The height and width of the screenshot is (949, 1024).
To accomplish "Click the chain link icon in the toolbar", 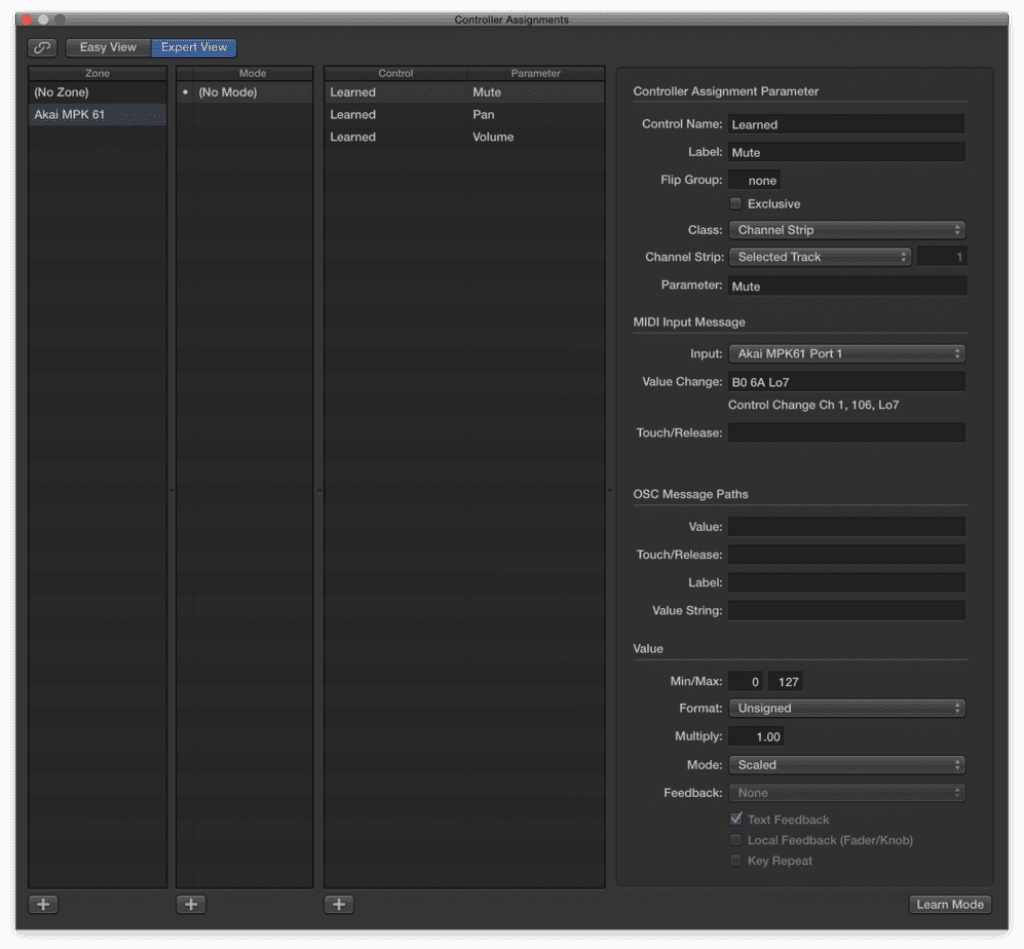I will click(x=42, y=47).
